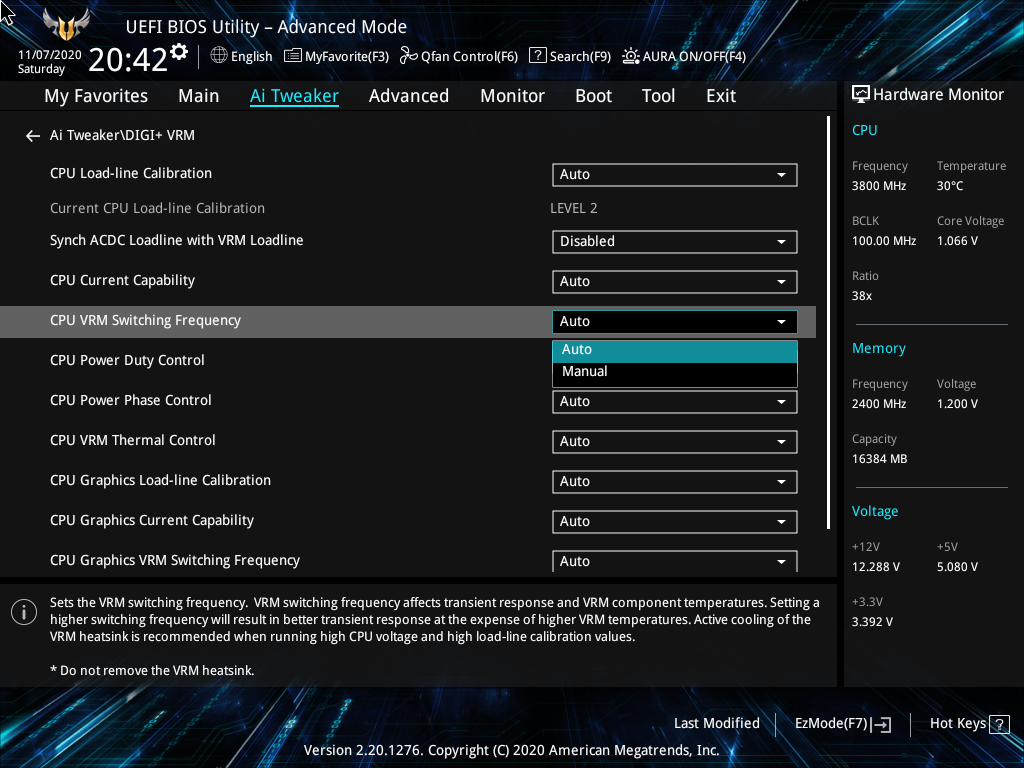1024x768 pixels.
Task: Click the Memory frequency 2400 MHz value
Action: point(878,404)
